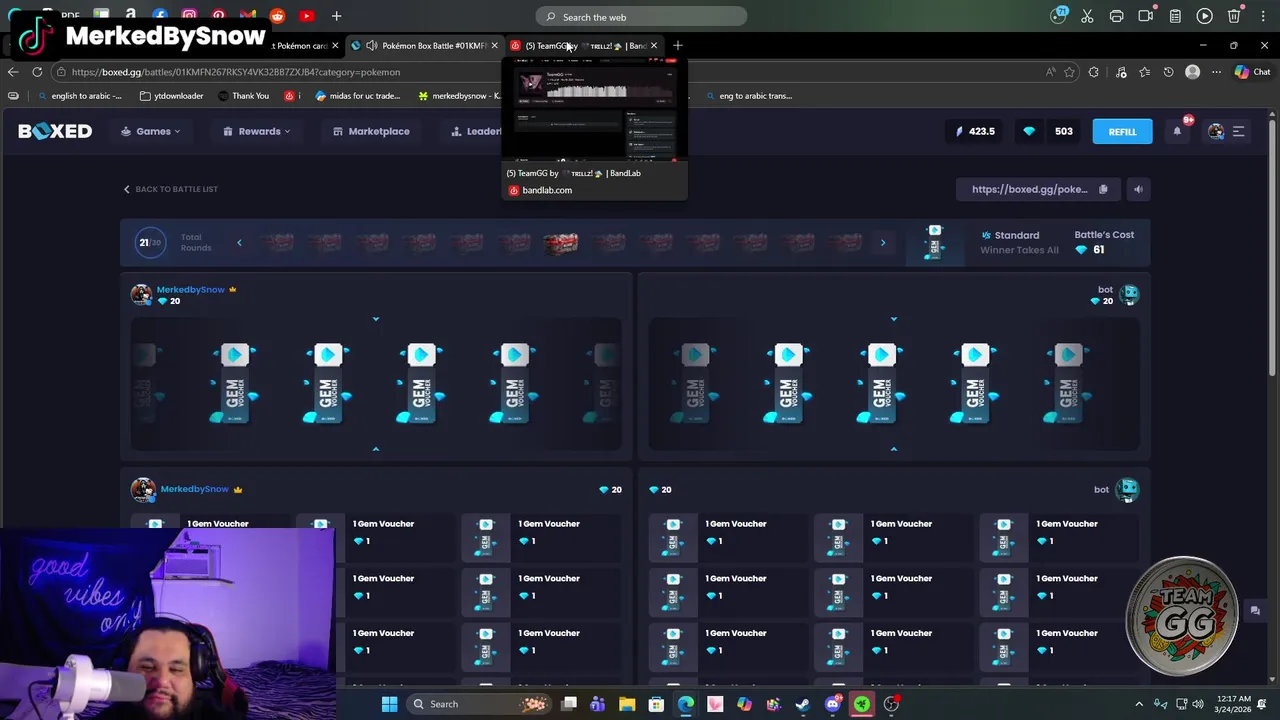Image resolution: width=1280 pixels, height=720 pixels.
Task: Click the bot avatar in the winnings list
Action: click(x=1128, y=489)
